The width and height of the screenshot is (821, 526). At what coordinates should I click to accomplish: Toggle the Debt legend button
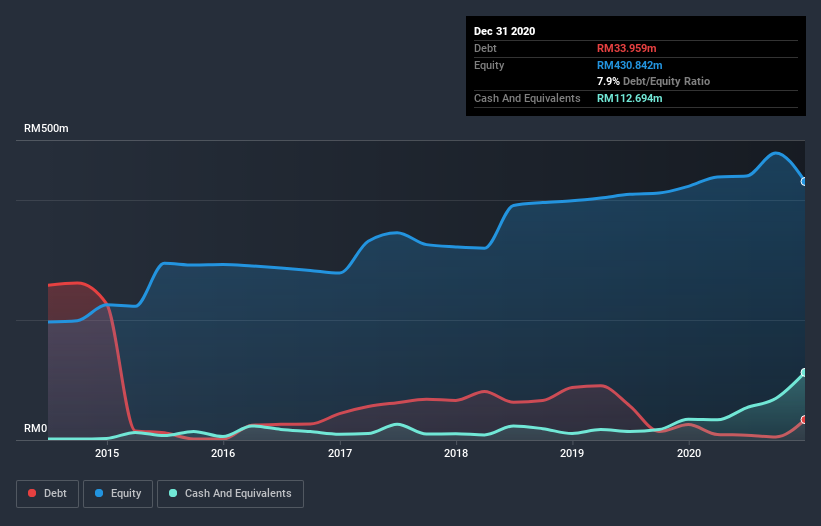point(47,494)
